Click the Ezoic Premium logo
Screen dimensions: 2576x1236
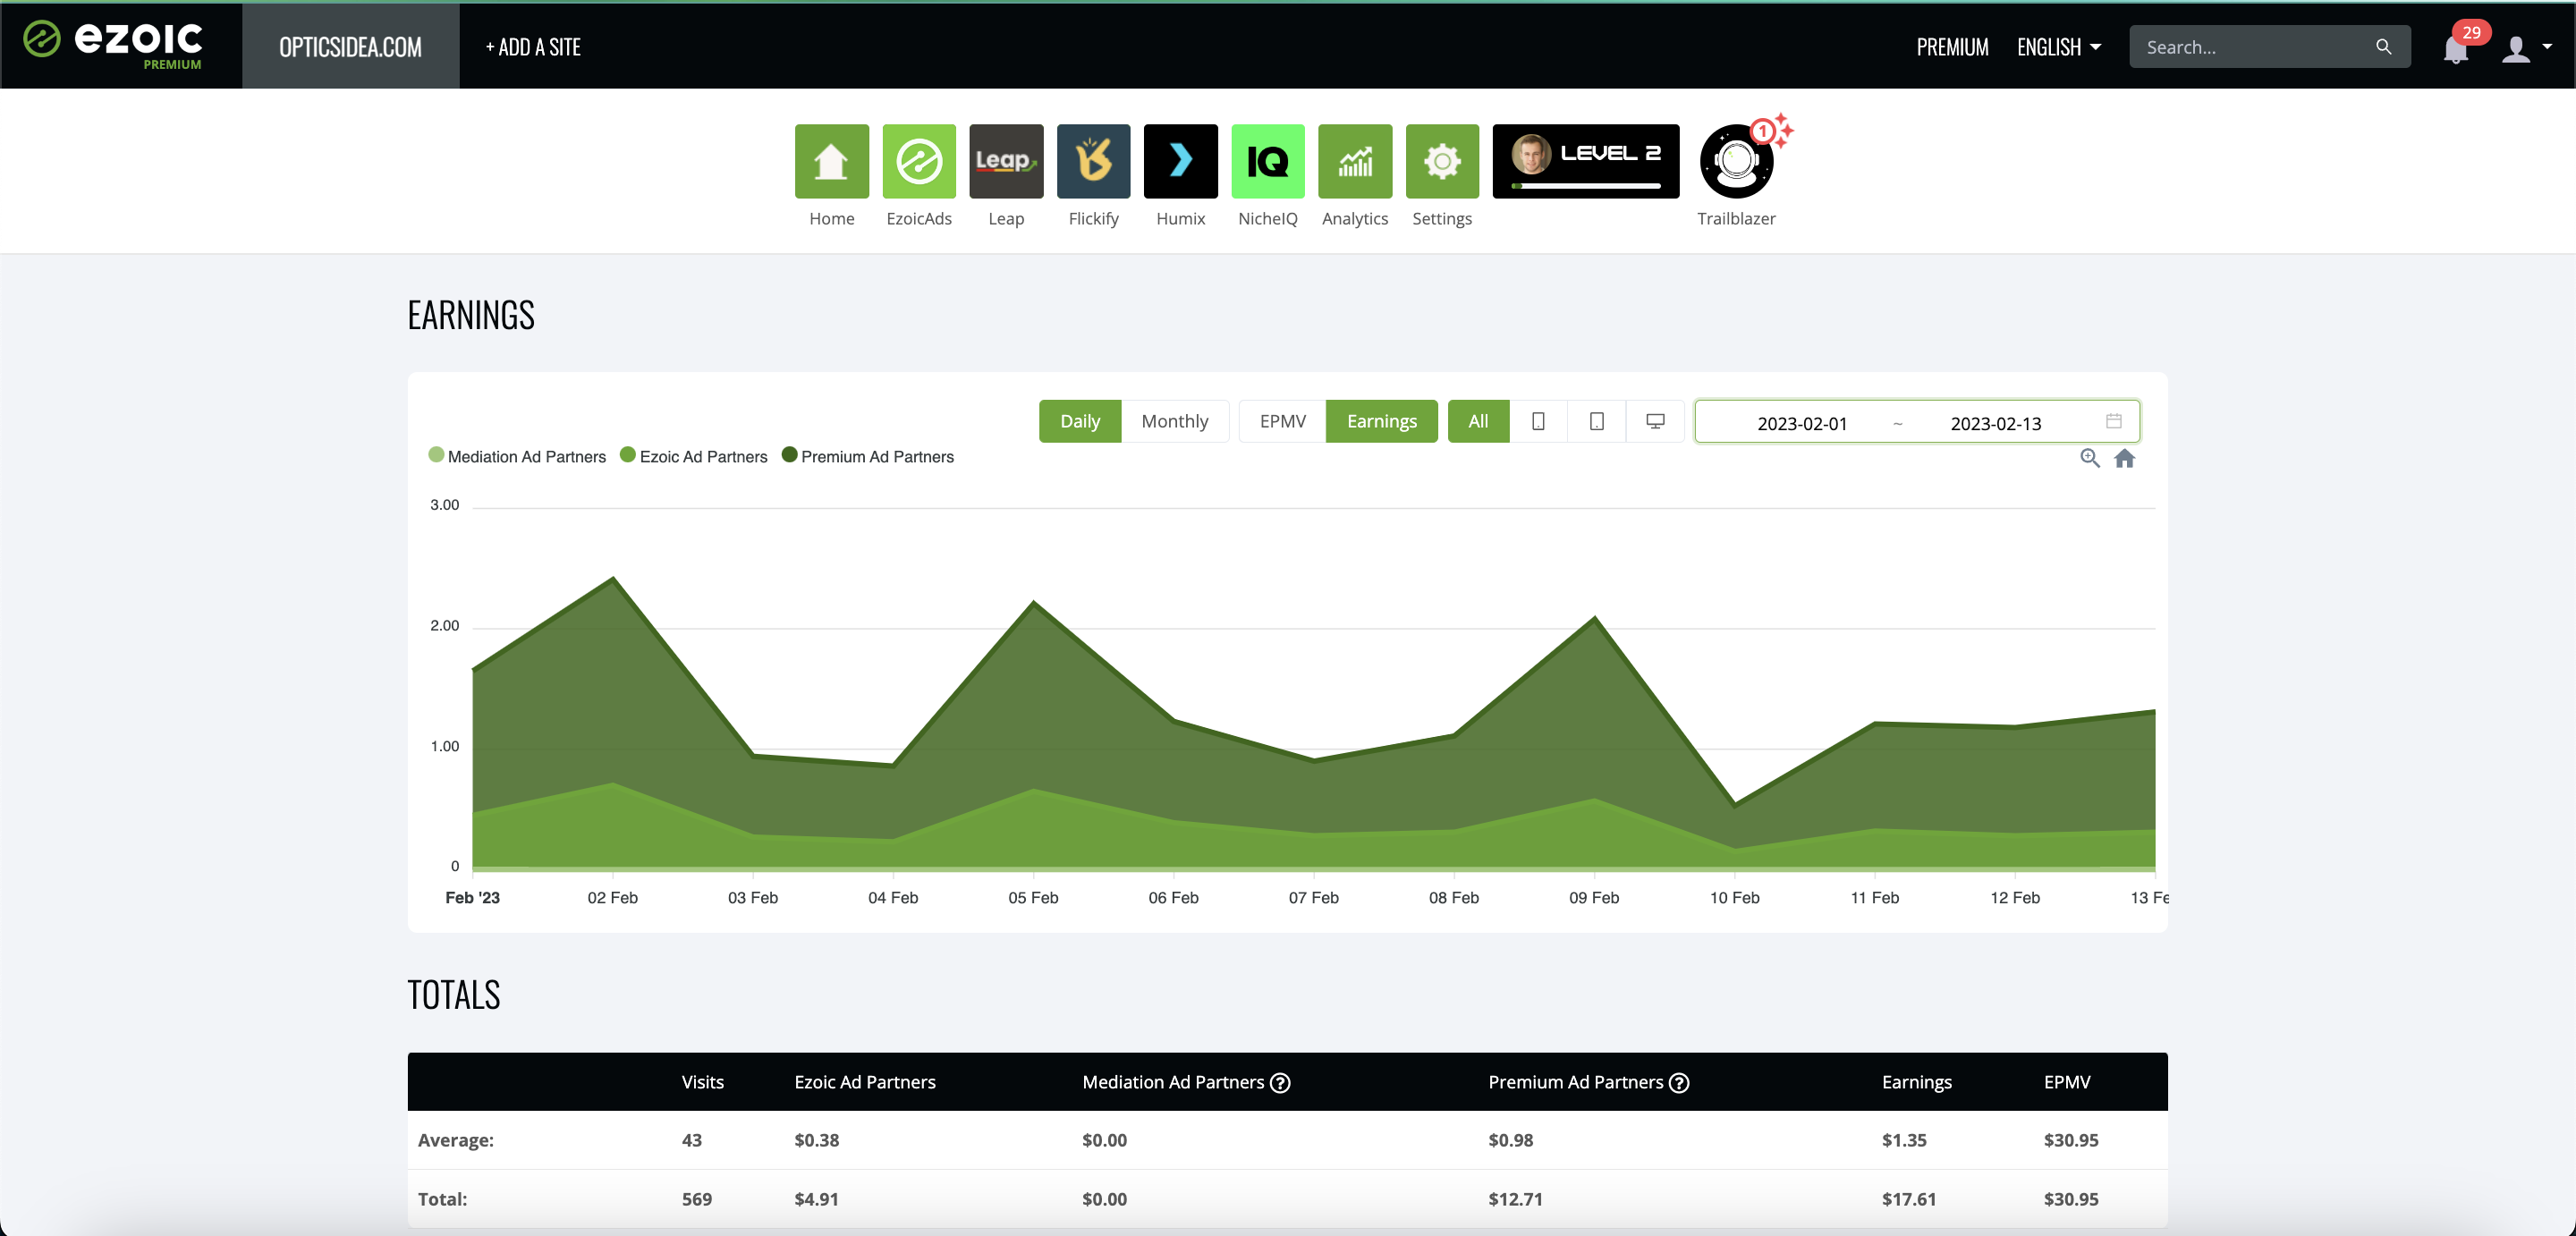(x=113, y=45)
